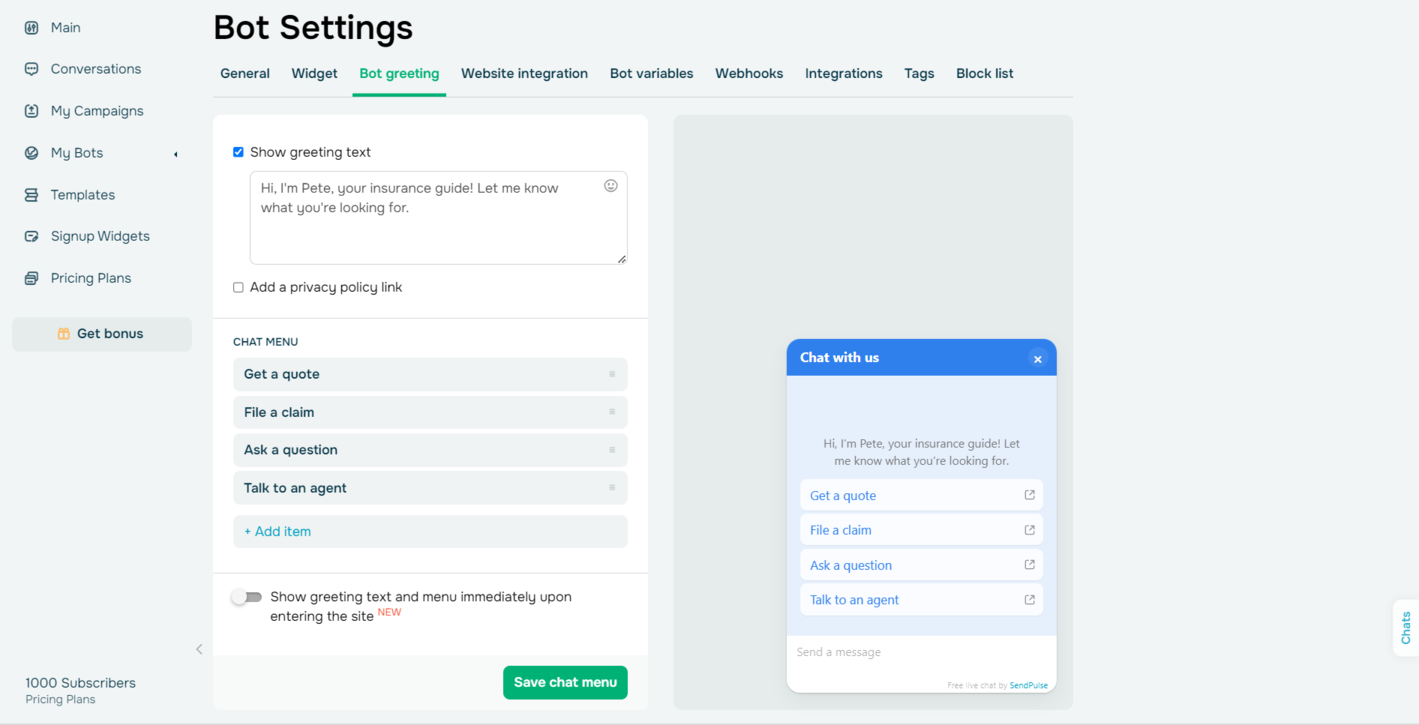
Task: Collapse the left sidebar with chevron
Action: (199, 649)
